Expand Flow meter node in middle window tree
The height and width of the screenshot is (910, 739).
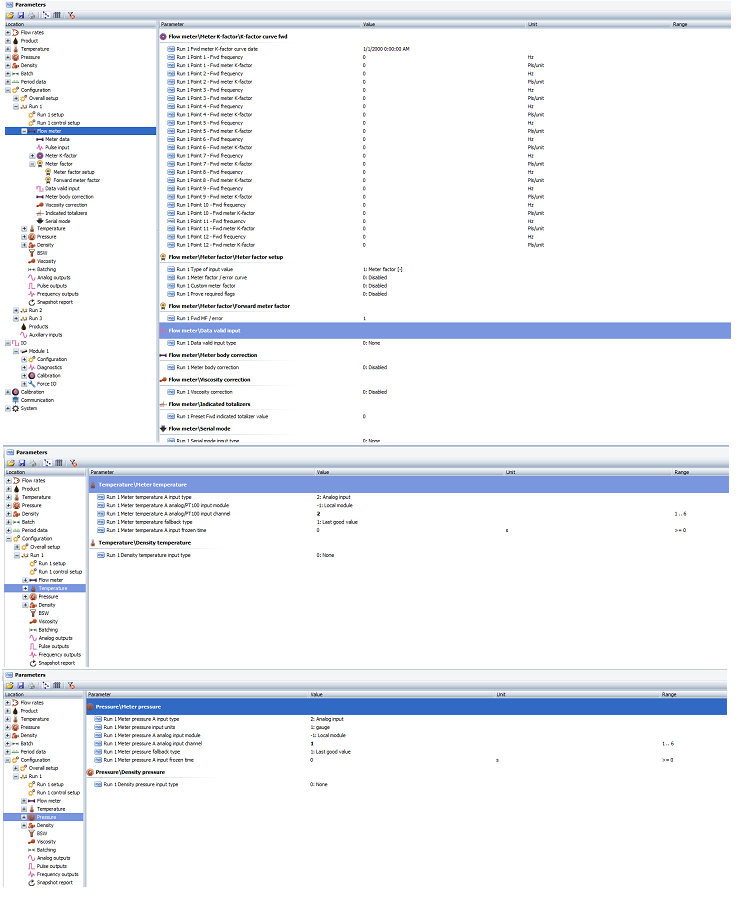[26, 580]
